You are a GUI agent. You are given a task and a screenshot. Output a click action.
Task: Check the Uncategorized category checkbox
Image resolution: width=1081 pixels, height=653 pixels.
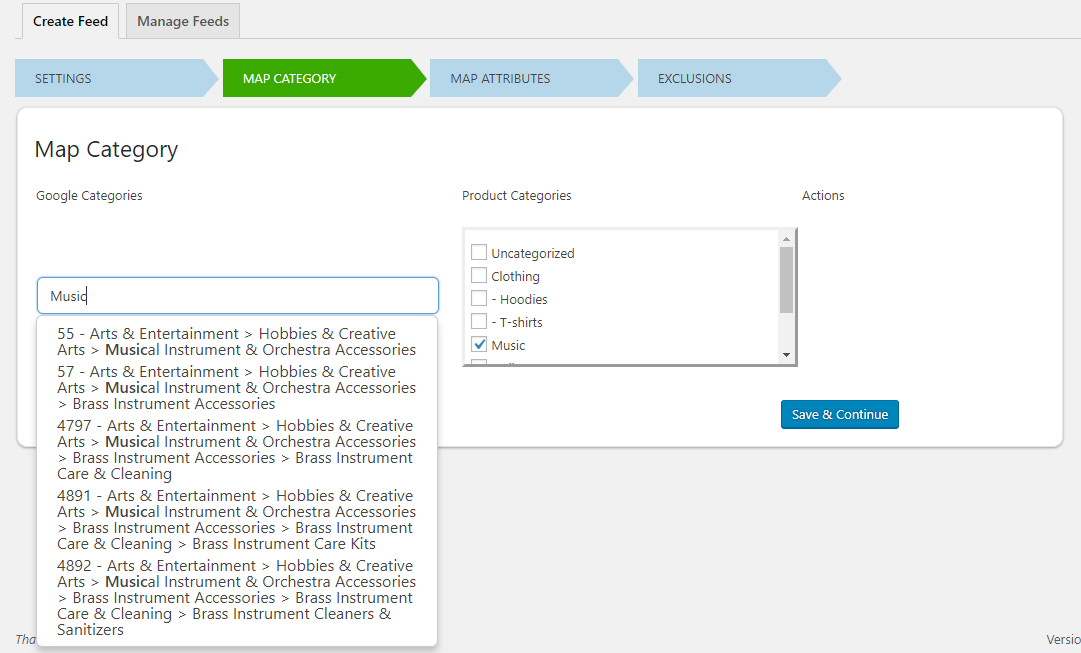click(x=478, y=252)
